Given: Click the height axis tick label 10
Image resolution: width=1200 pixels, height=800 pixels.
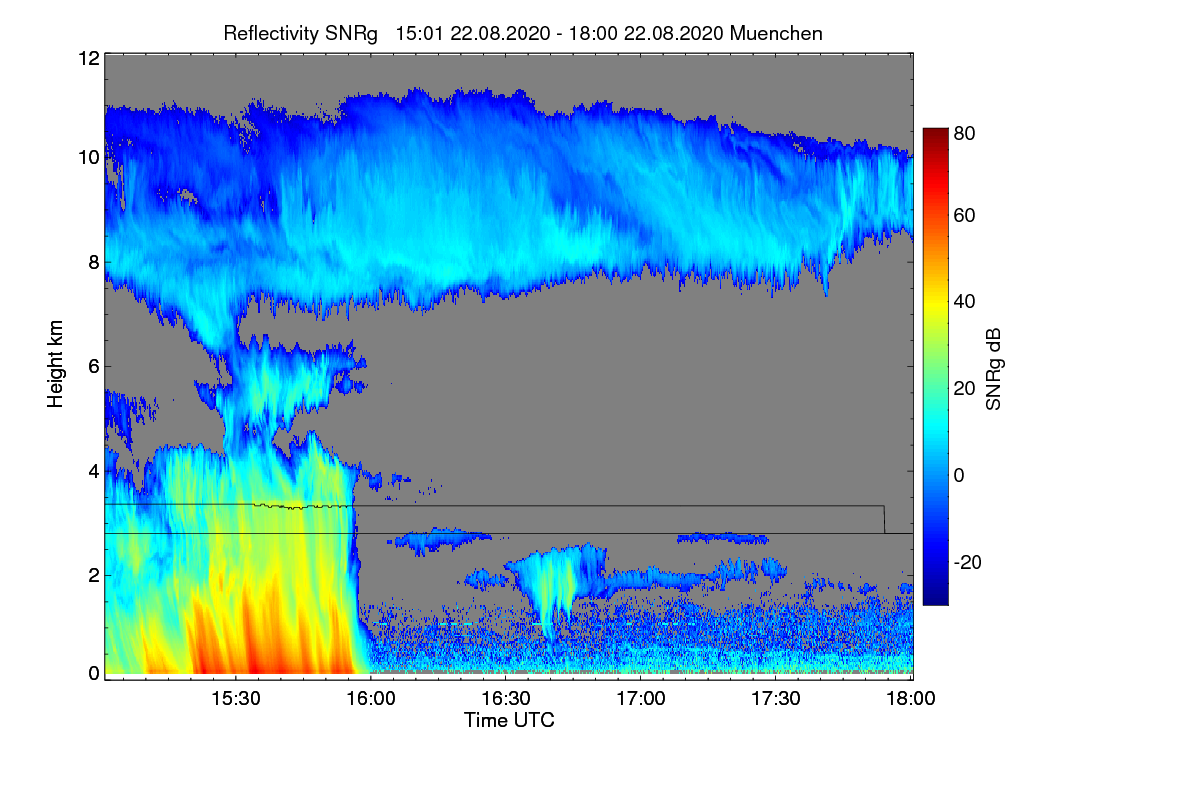Looking at the screenshot, I should click(x=88, y=158).
